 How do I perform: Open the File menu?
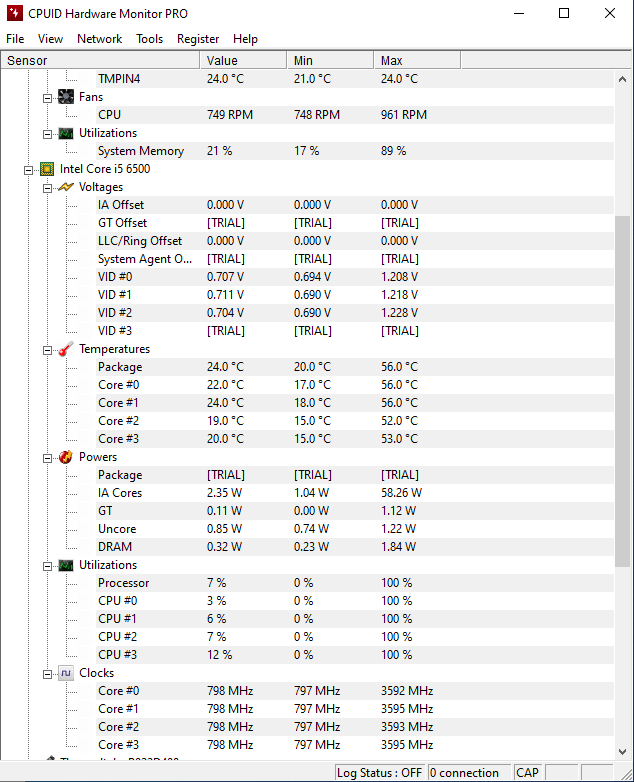(15, 39)
